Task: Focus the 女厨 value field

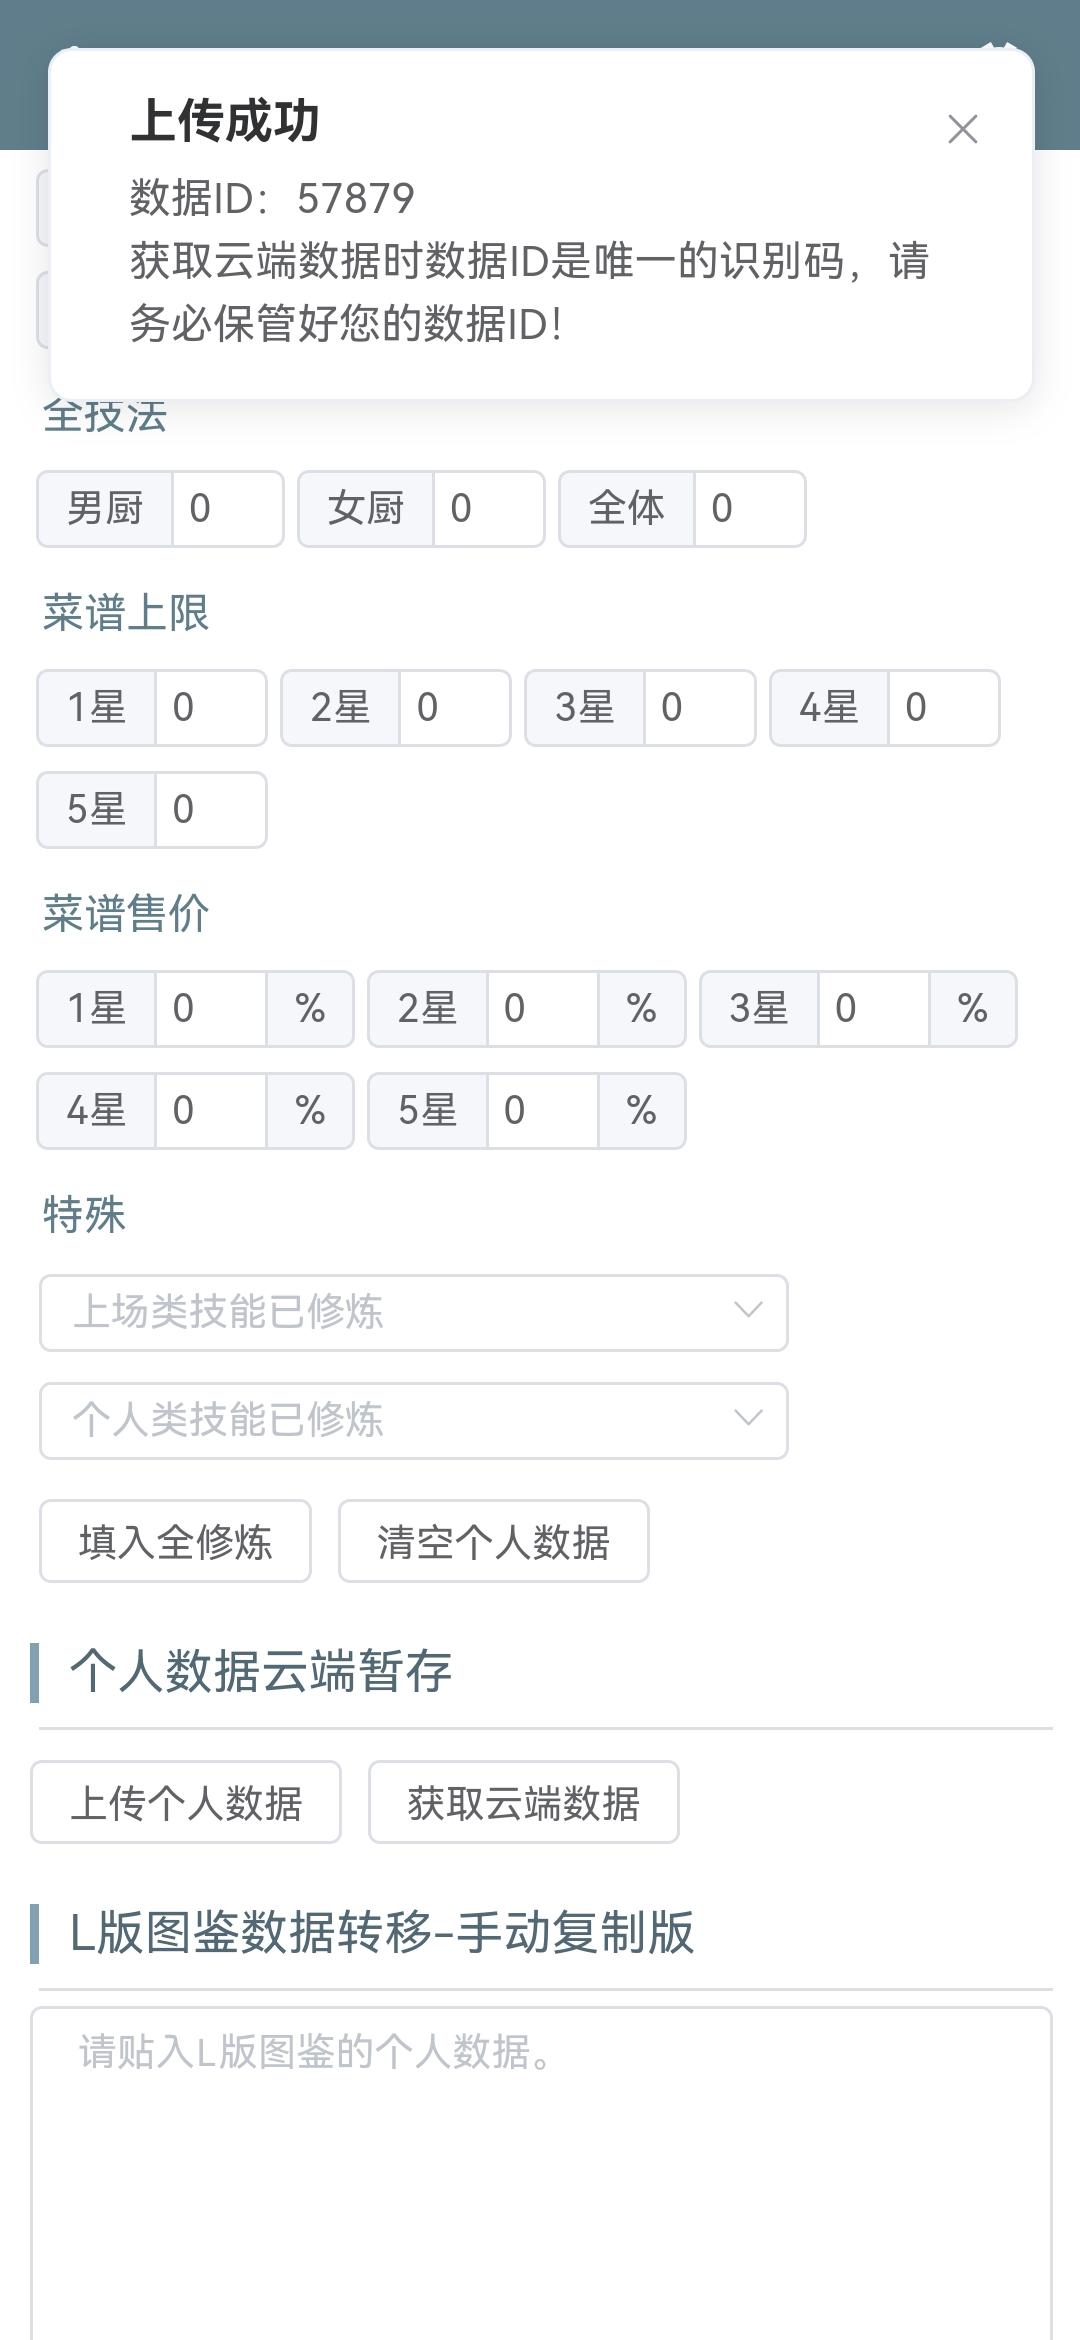Action: pyautogui.click(x=489, y=509)
